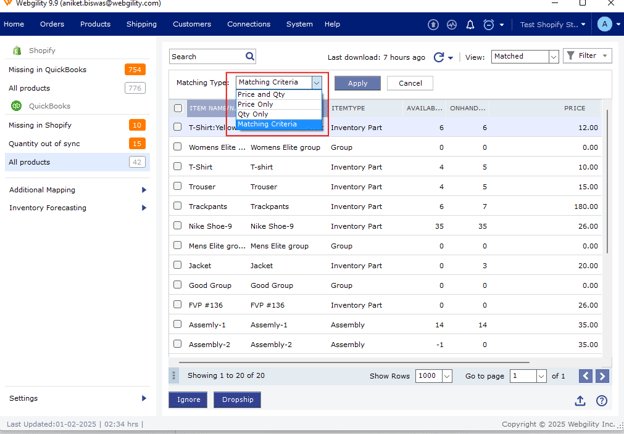Open the Connections menu

[x=248, y=24]
